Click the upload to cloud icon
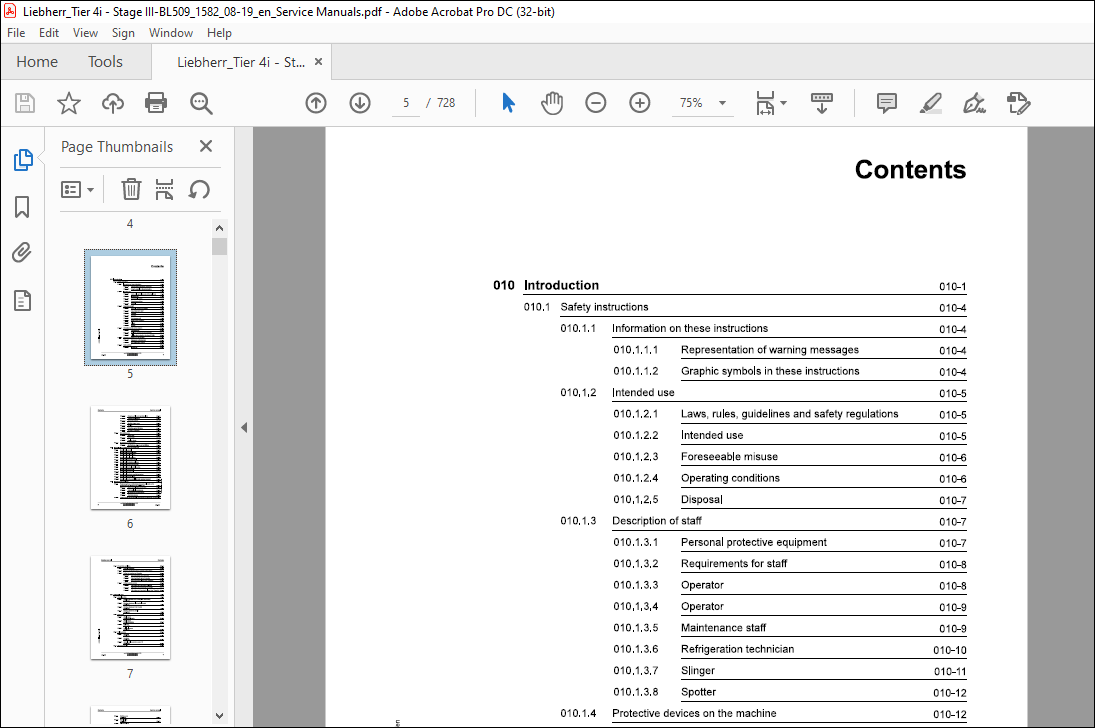This screenshot has width=1095, height=728. 112,103
